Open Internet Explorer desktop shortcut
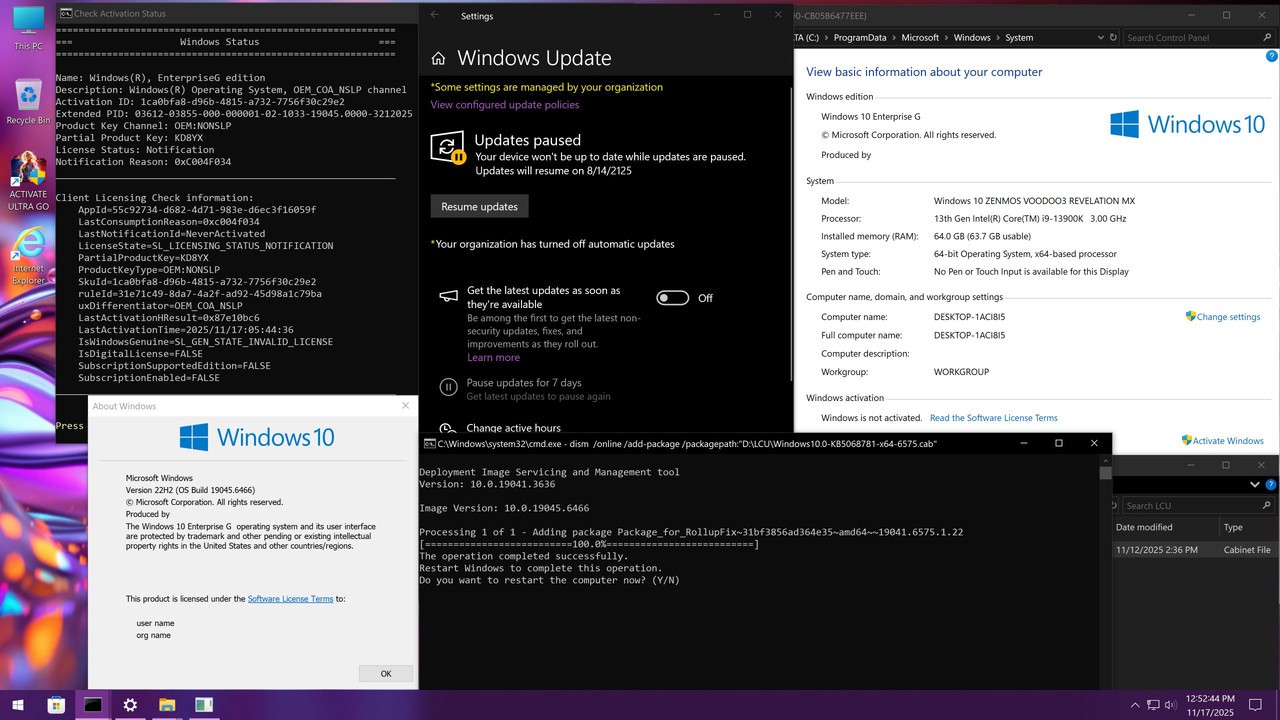The width and height of the screenshot is (1280, 720). click(28, 256)
